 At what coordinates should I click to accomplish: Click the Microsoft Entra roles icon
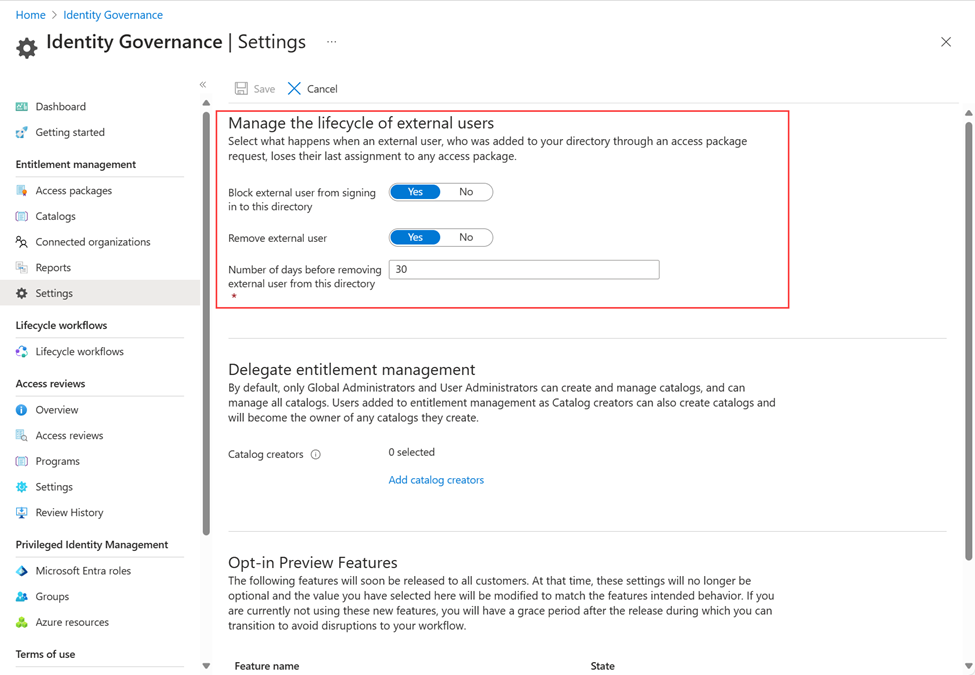coord(22,571)
